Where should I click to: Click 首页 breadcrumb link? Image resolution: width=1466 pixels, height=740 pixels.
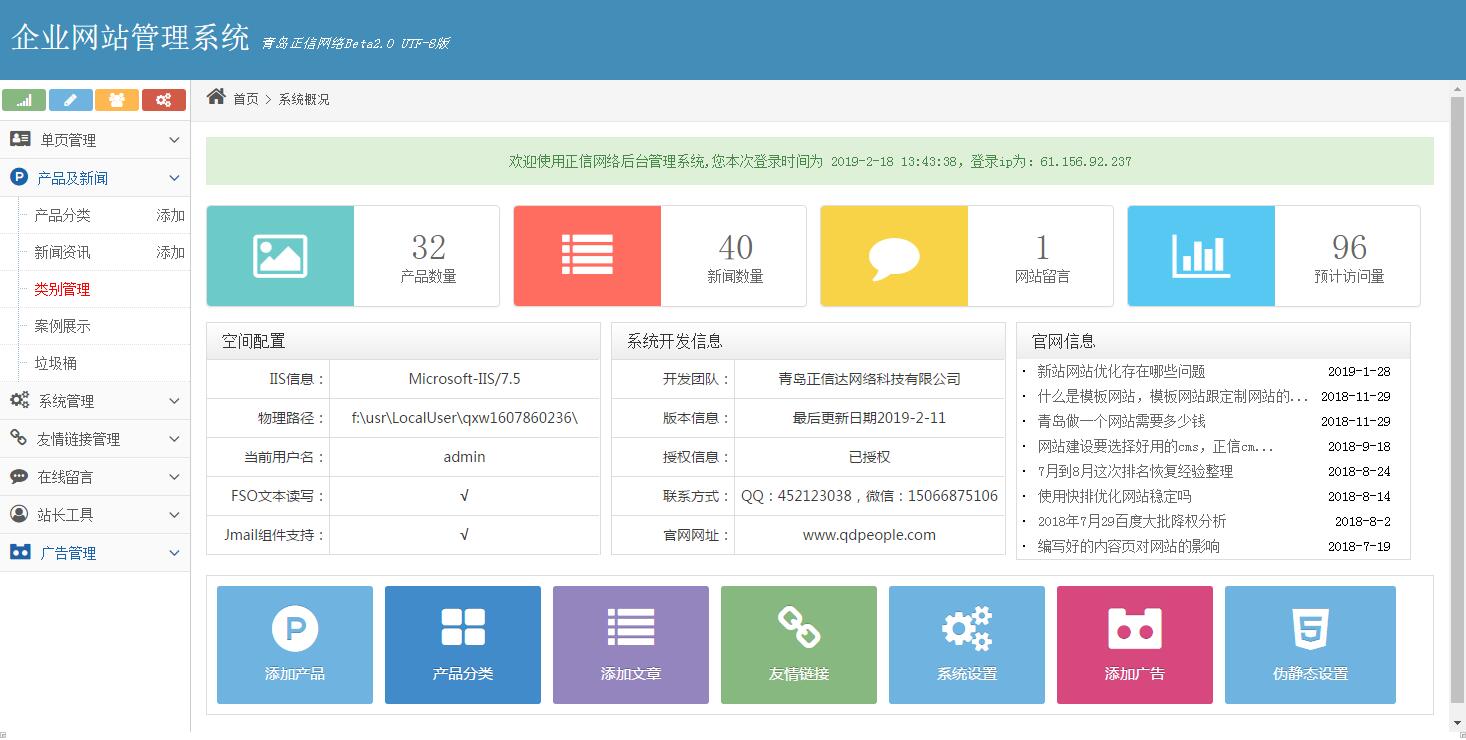pyautogui.click(x=246, y=99)
